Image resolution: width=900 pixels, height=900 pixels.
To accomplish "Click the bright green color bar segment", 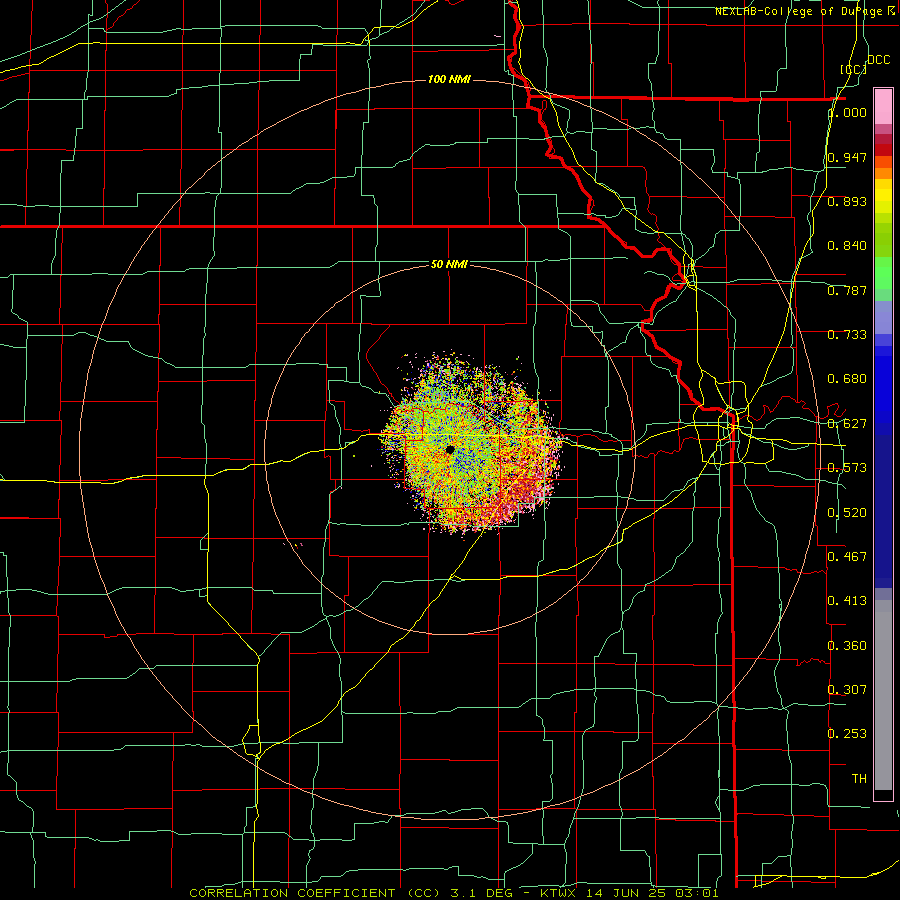I will 883,273.
